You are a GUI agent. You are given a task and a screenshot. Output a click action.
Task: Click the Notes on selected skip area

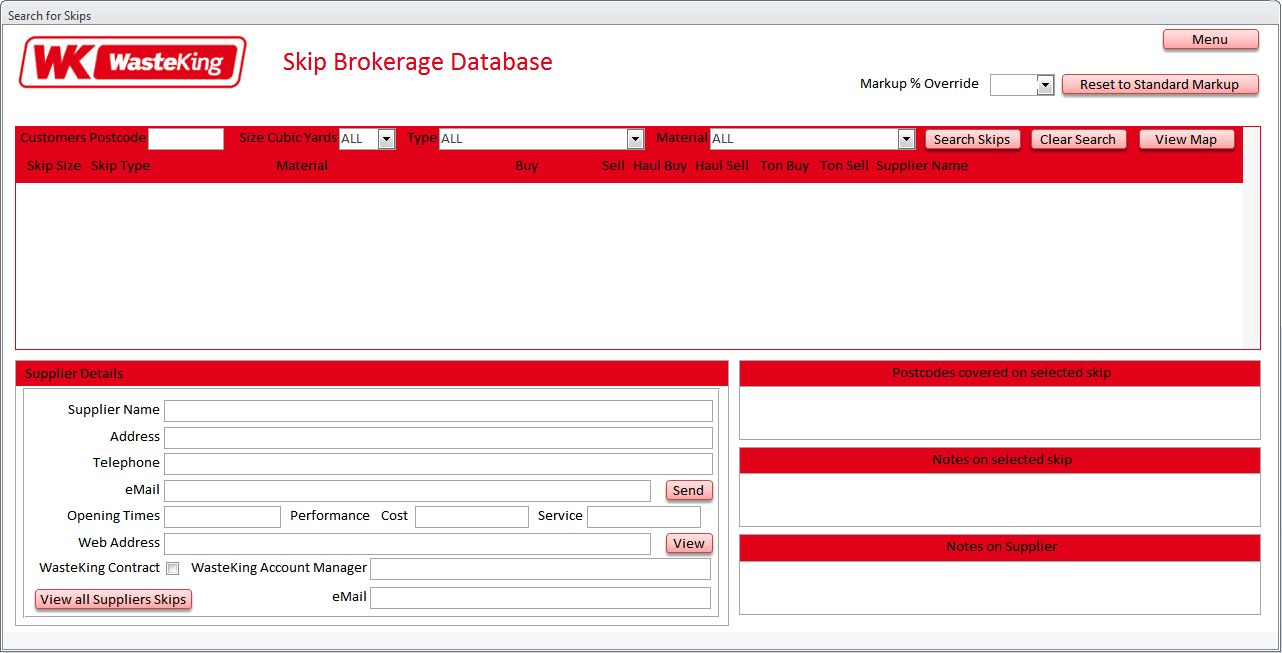coord(1000,499)
